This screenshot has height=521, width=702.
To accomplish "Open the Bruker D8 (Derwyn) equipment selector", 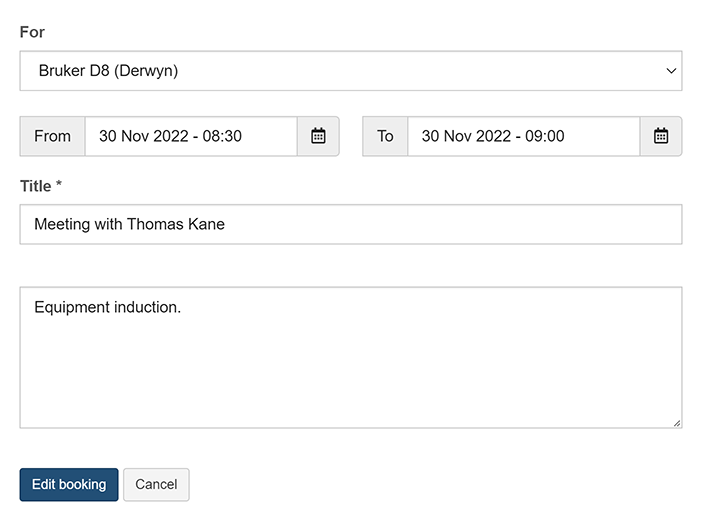I will [x=350, y=71].
